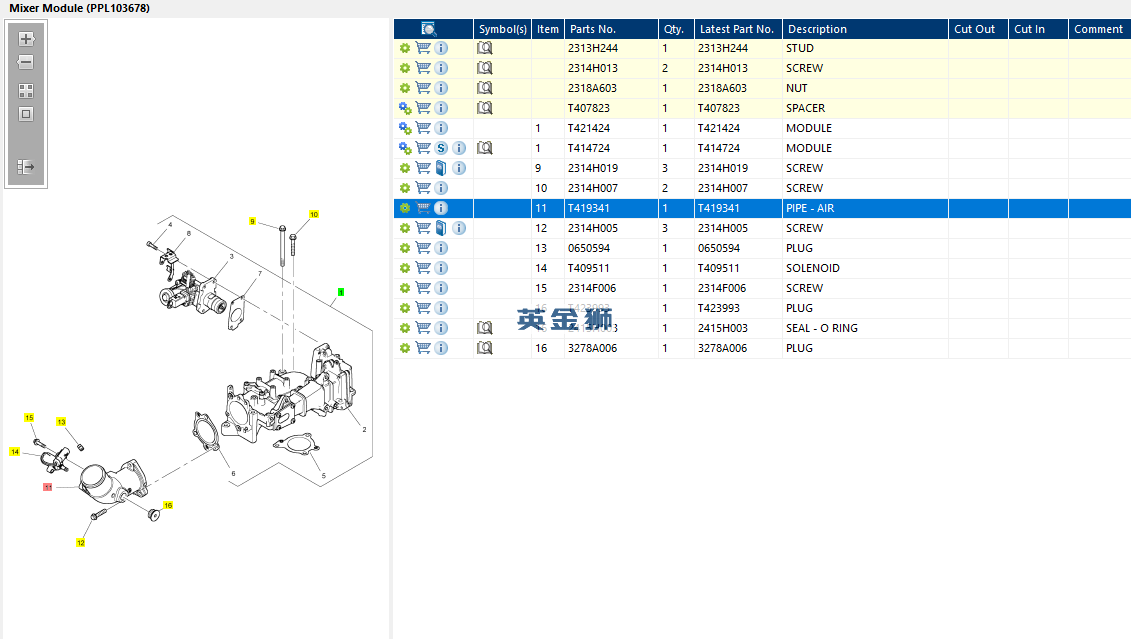Click gear icon for SCREW 2314F006
Viewport: 1131px width, 639px height.
pyautogui.click(x=405, y=288)
